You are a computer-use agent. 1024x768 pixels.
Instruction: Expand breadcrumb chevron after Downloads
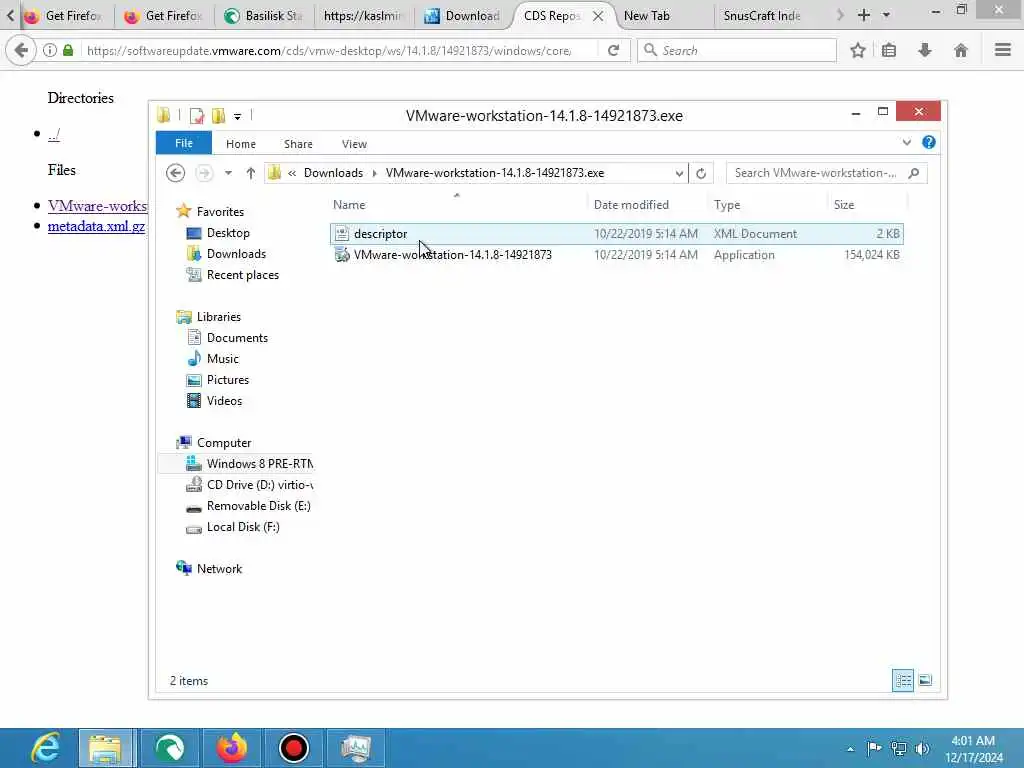374,173
